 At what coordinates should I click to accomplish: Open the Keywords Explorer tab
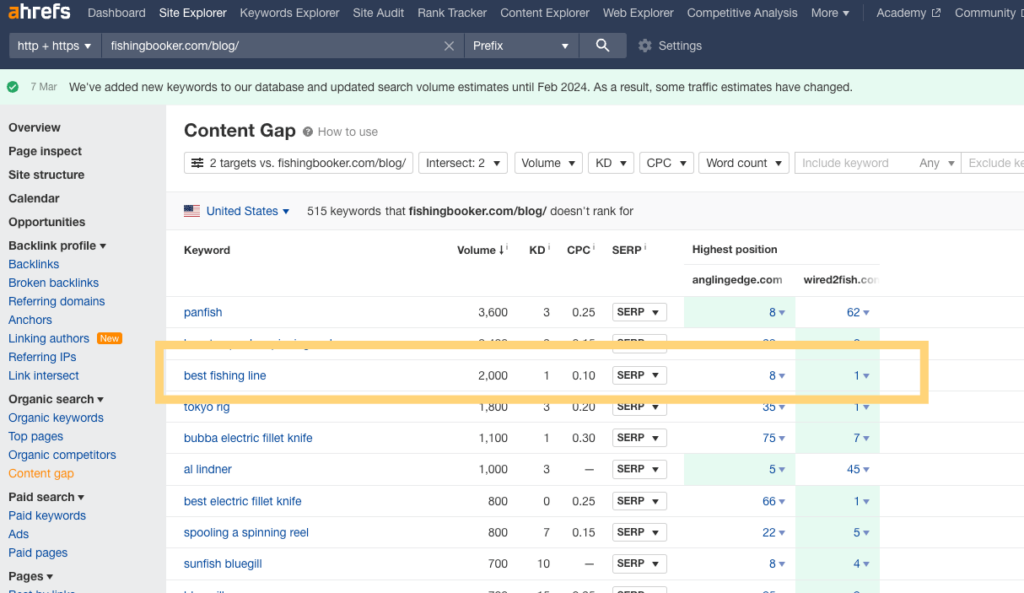289,13
